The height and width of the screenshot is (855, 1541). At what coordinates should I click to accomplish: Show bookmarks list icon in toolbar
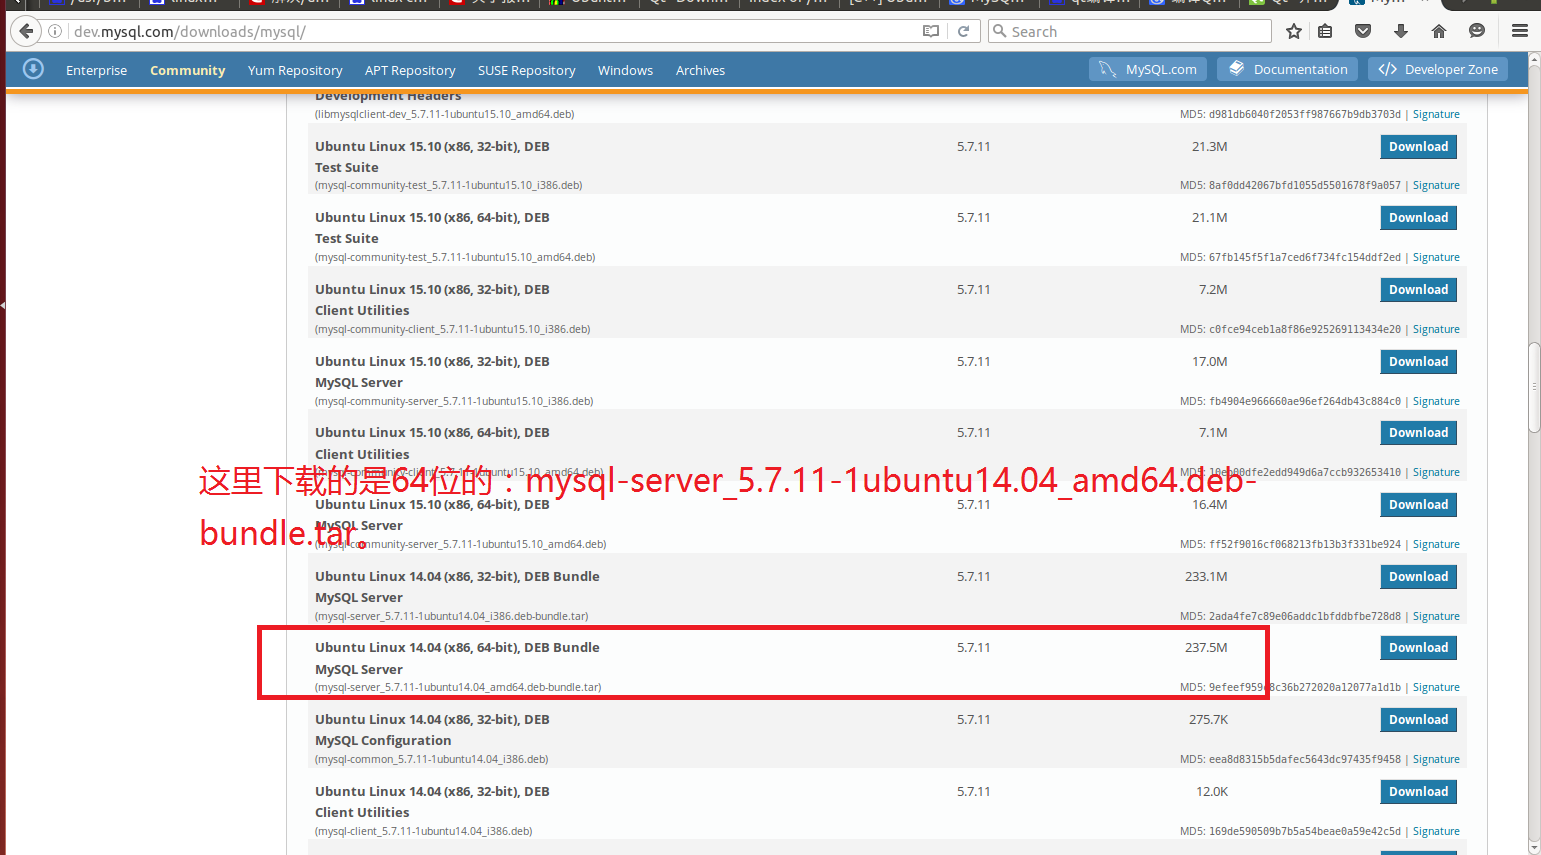pyautogui.click(x=1325, y=31)
